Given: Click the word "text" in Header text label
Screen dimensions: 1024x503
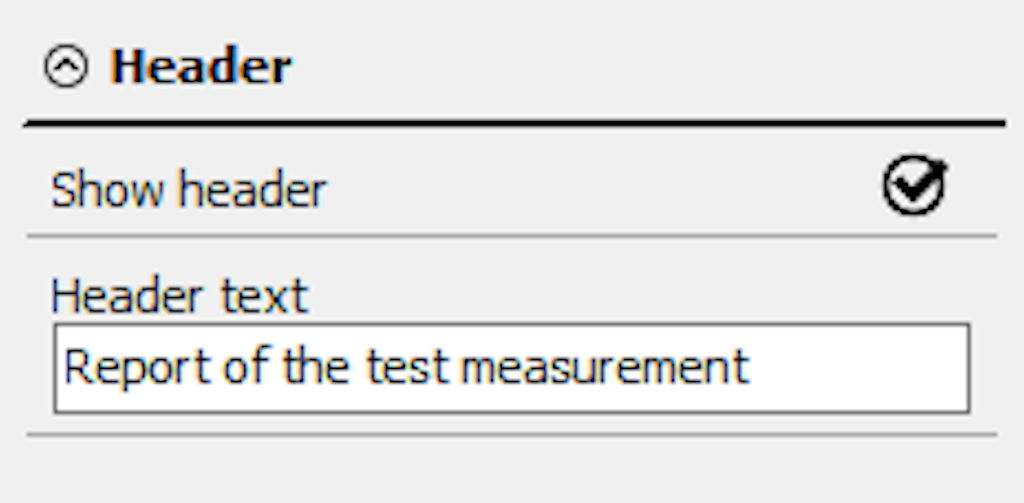Looking at the screenshot, I should coord(264,297).
